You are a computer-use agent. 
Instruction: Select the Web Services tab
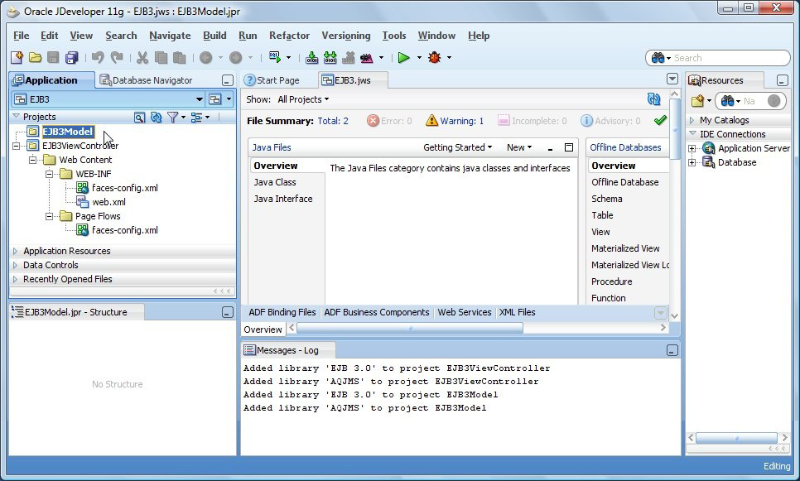tap(464, 312)
